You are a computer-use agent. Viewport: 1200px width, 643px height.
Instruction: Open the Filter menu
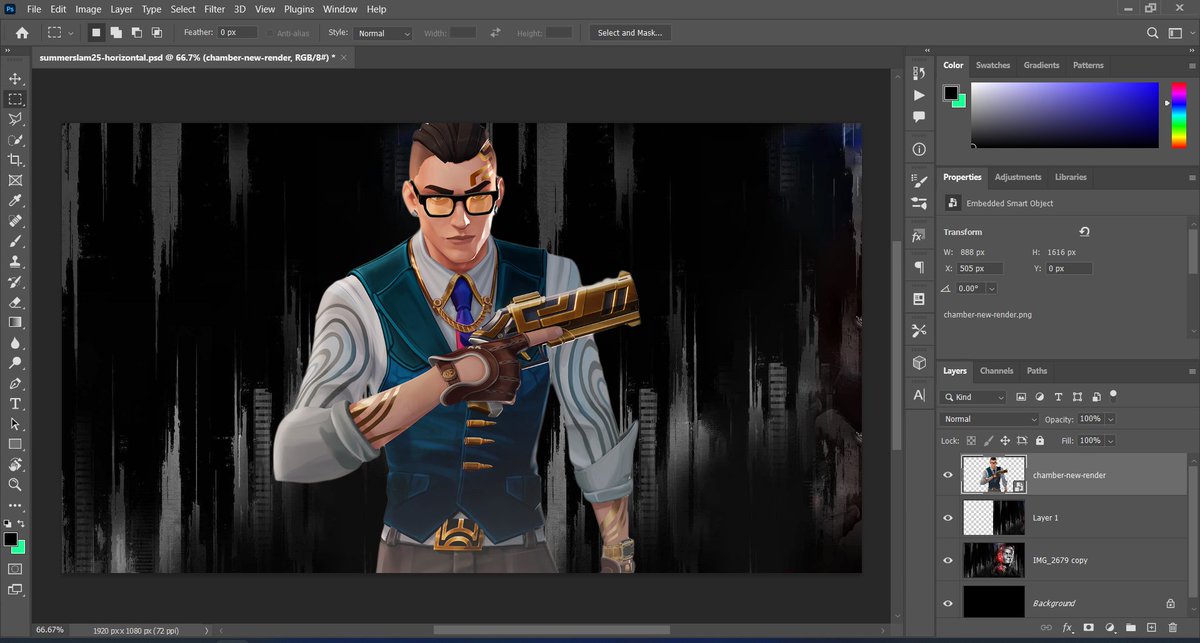214,9
